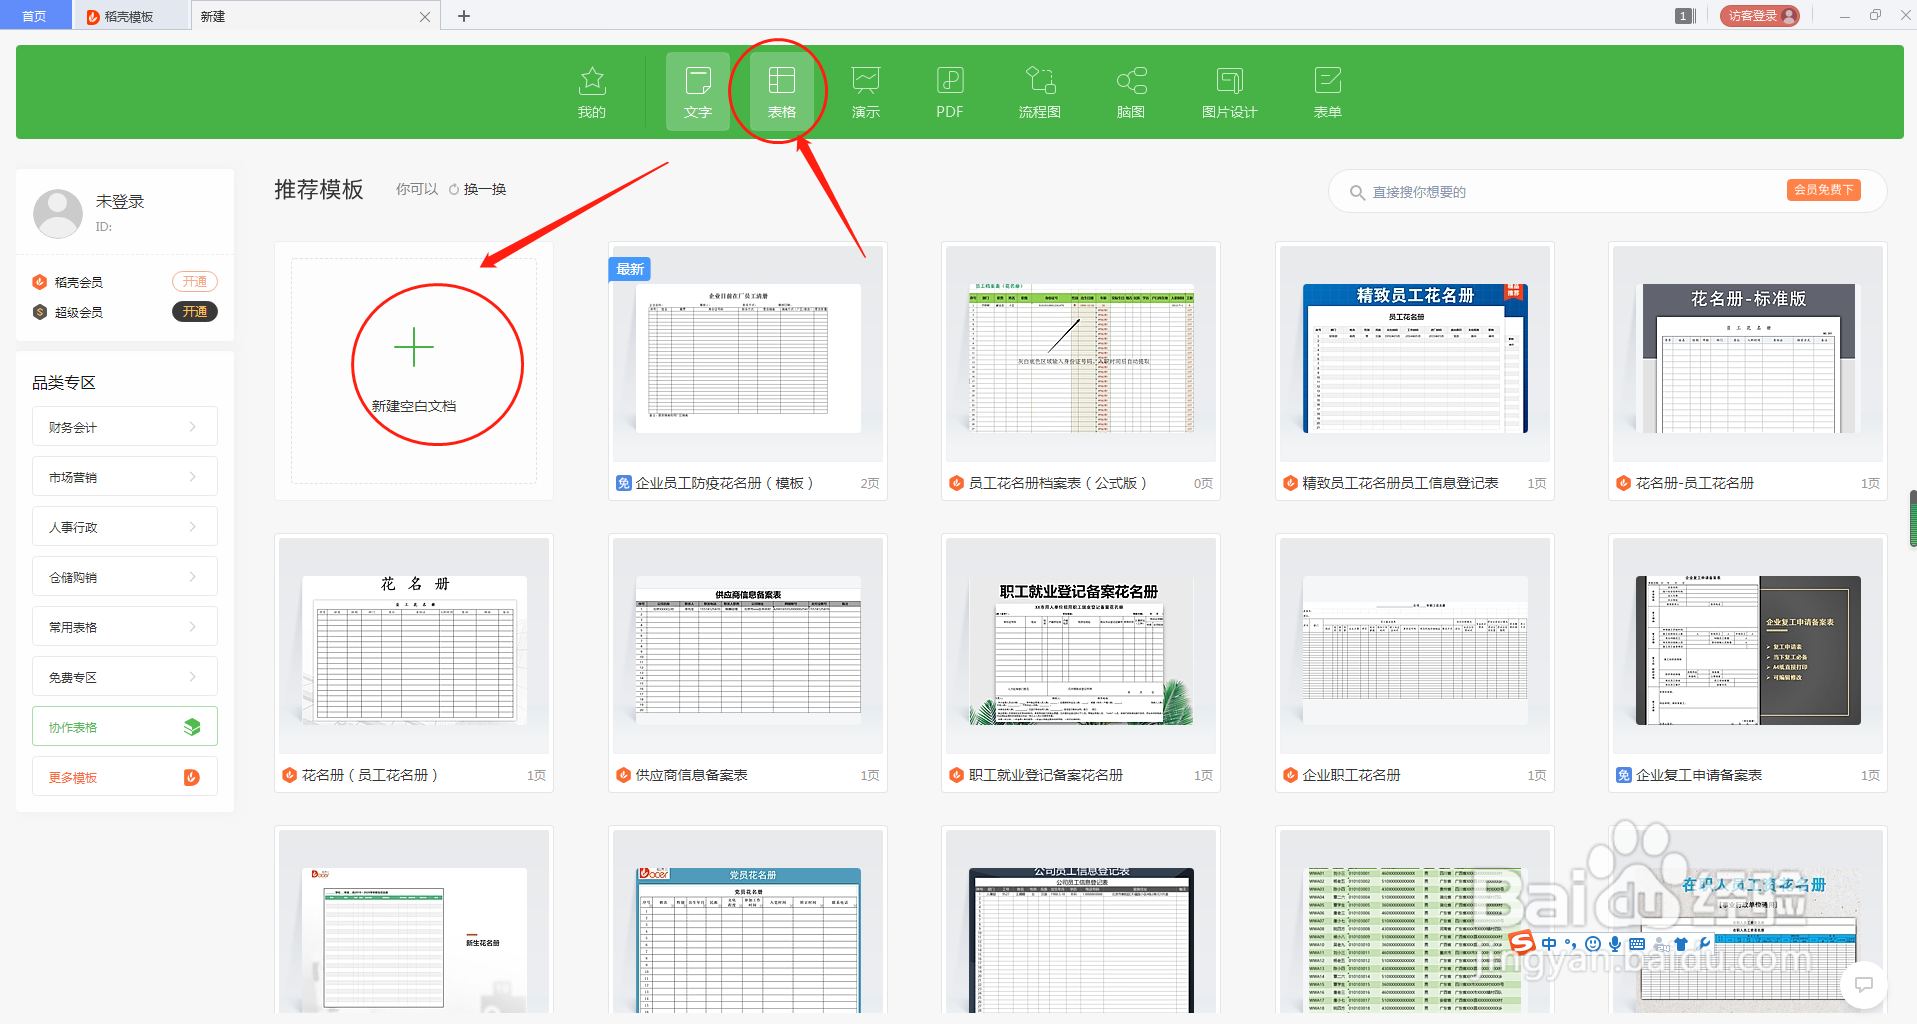Expand the 常用表格 category
This screenshot has width=1917, height=1024.
coord(124,626)
